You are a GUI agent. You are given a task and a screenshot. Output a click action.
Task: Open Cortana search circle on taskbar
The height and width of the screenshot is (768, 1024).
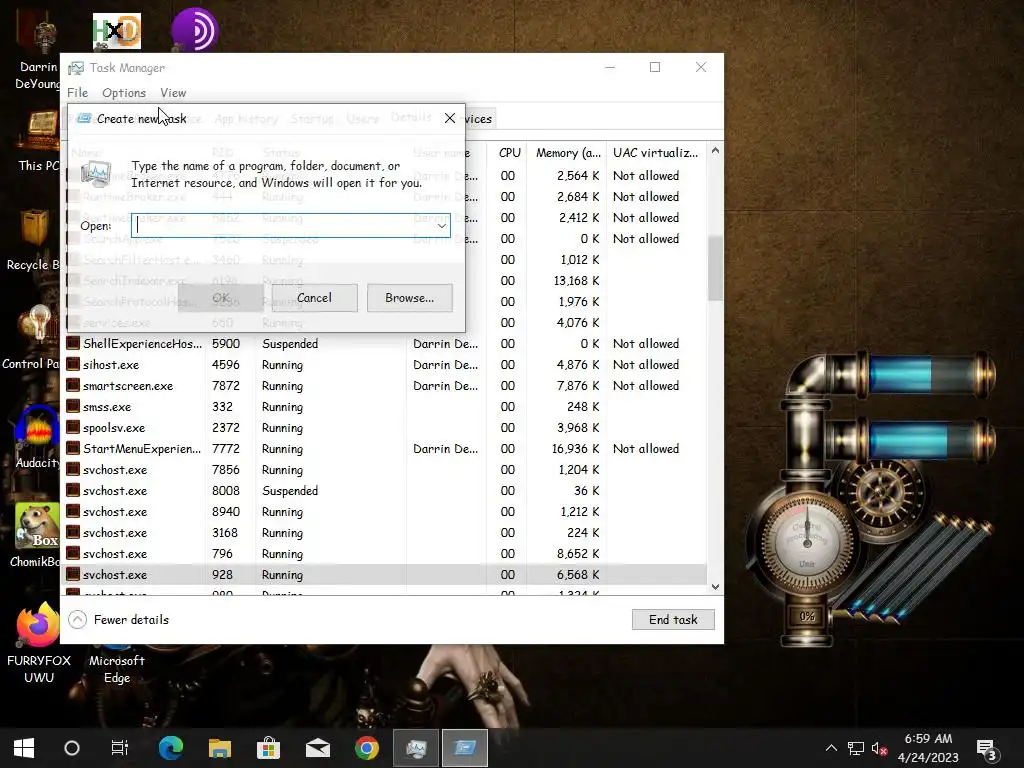(x=72, y=748)
